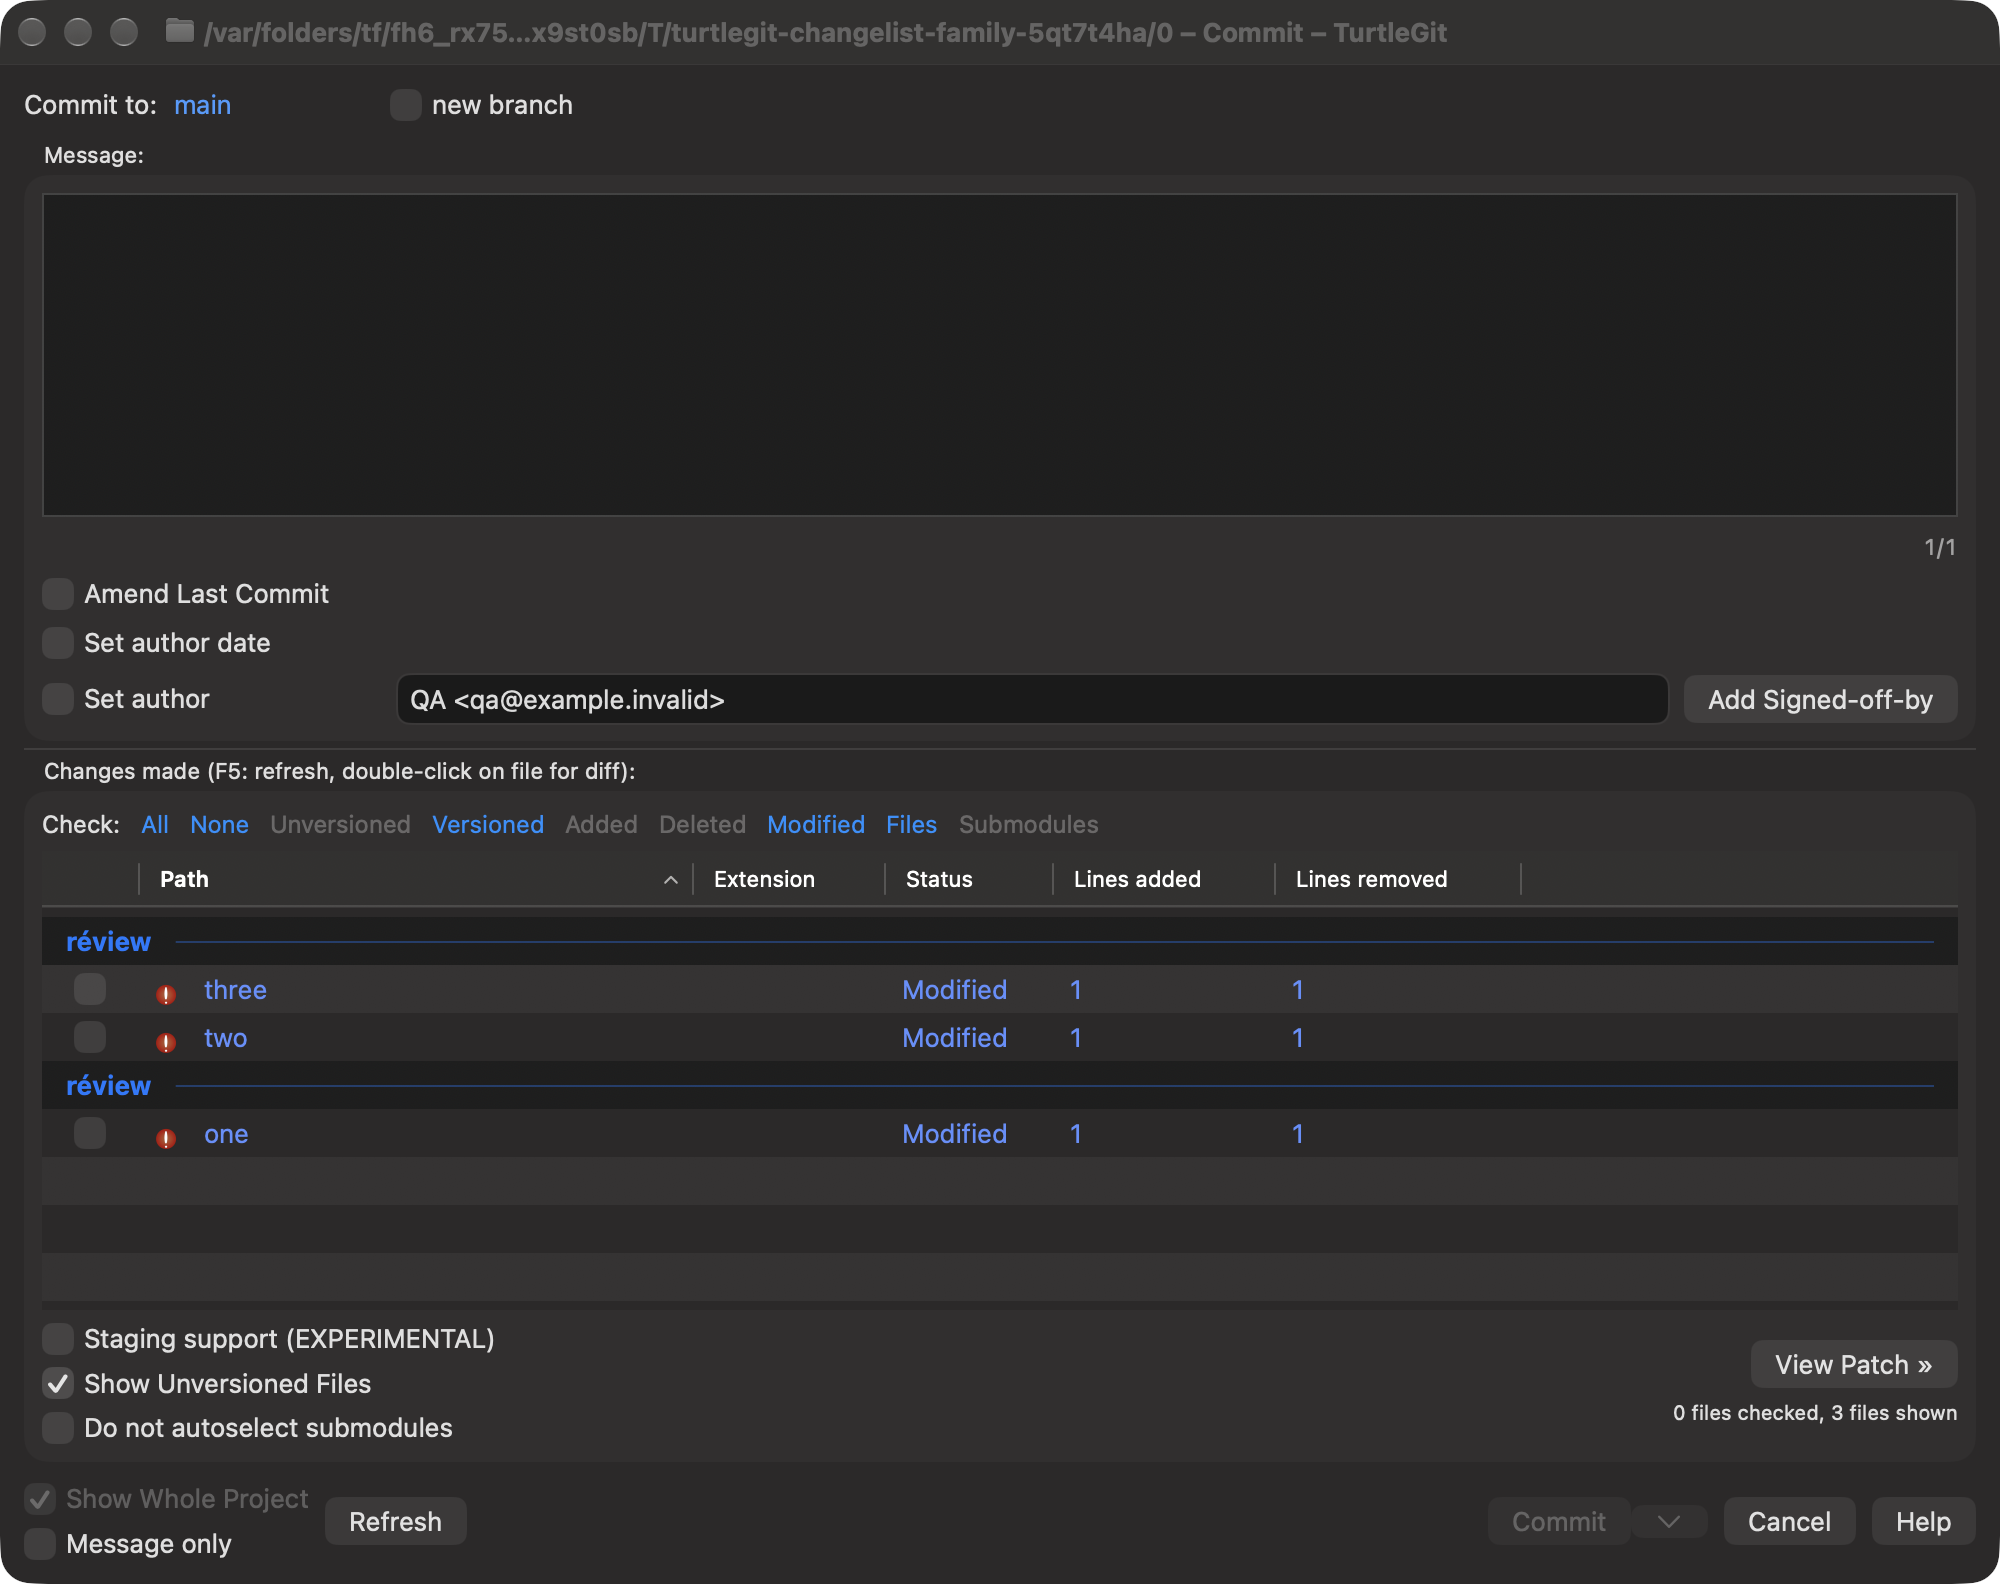Enable Staging support (EXPERIMENTAL)
This screenshot has height=1584, width=2000.
[58, 1338]
